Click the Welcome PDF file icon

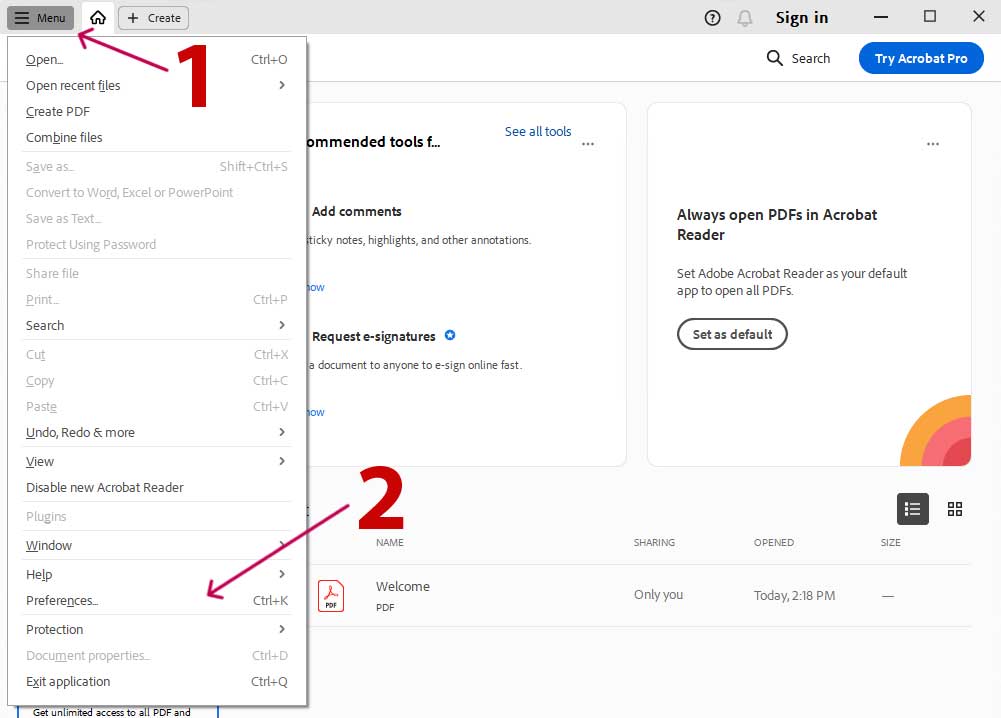pos(331,595)
